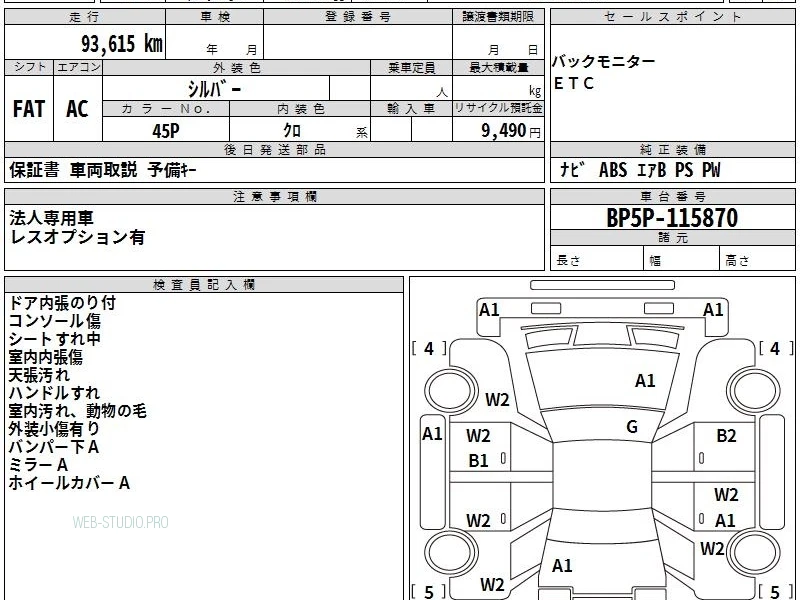Viewport: 800px width, 600px height.
Task: Click inspector note 外装小傷有り
Action: pyautogui.click(x=54, y=429)
